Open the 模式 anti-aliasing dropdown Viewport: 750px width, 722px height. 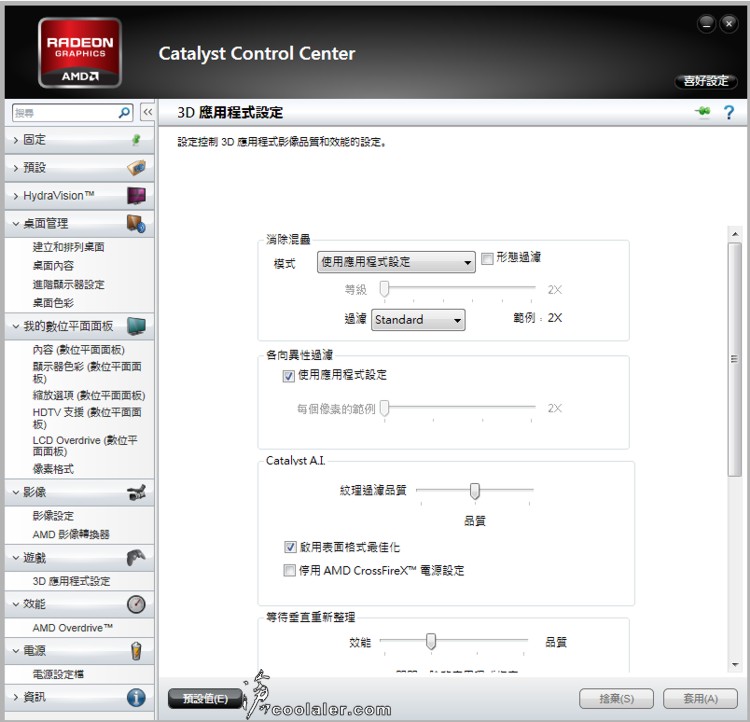point(396,262)
